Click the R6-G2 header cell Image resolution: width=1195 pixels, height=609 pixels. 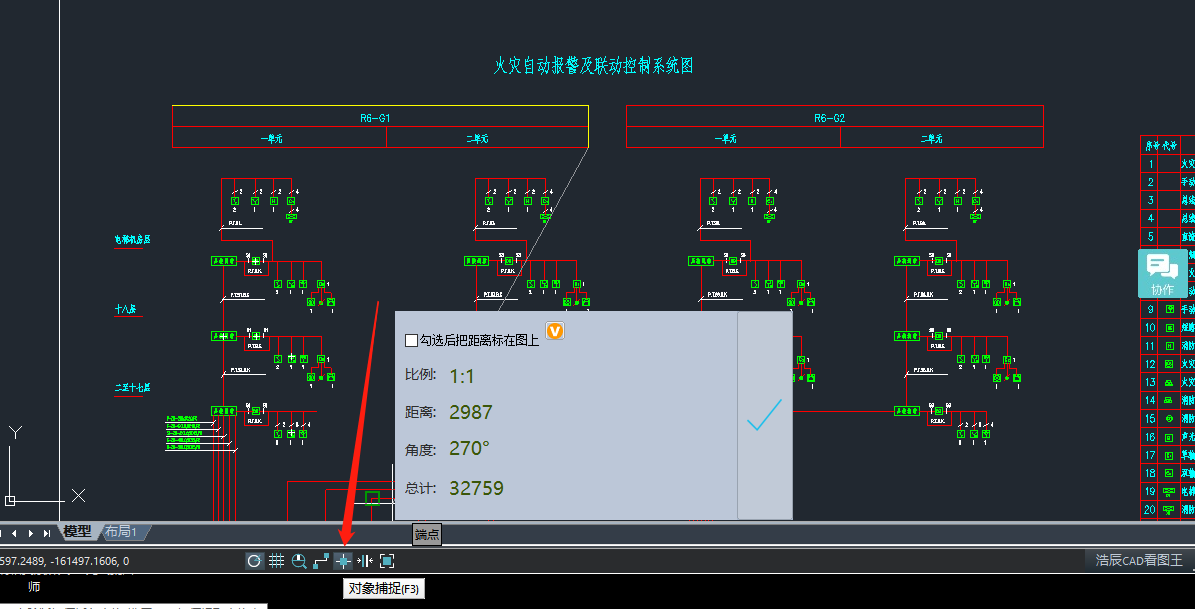pos(835,117)
